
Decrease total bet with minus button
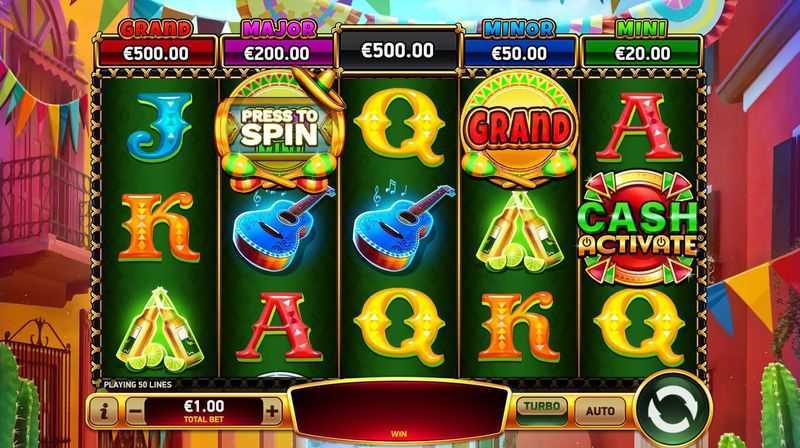click(x=136, y=411)
